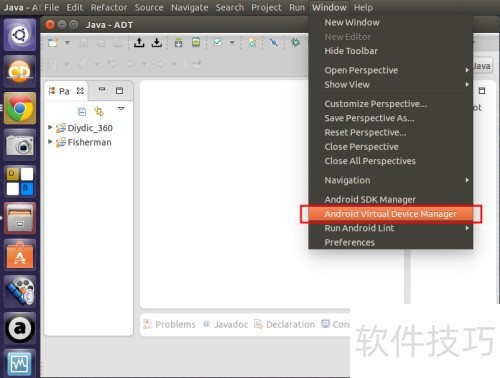Viewport: 500px width, 378px height.
Task: Expand the Run Android Lint submenu
Action: [391, 228]
